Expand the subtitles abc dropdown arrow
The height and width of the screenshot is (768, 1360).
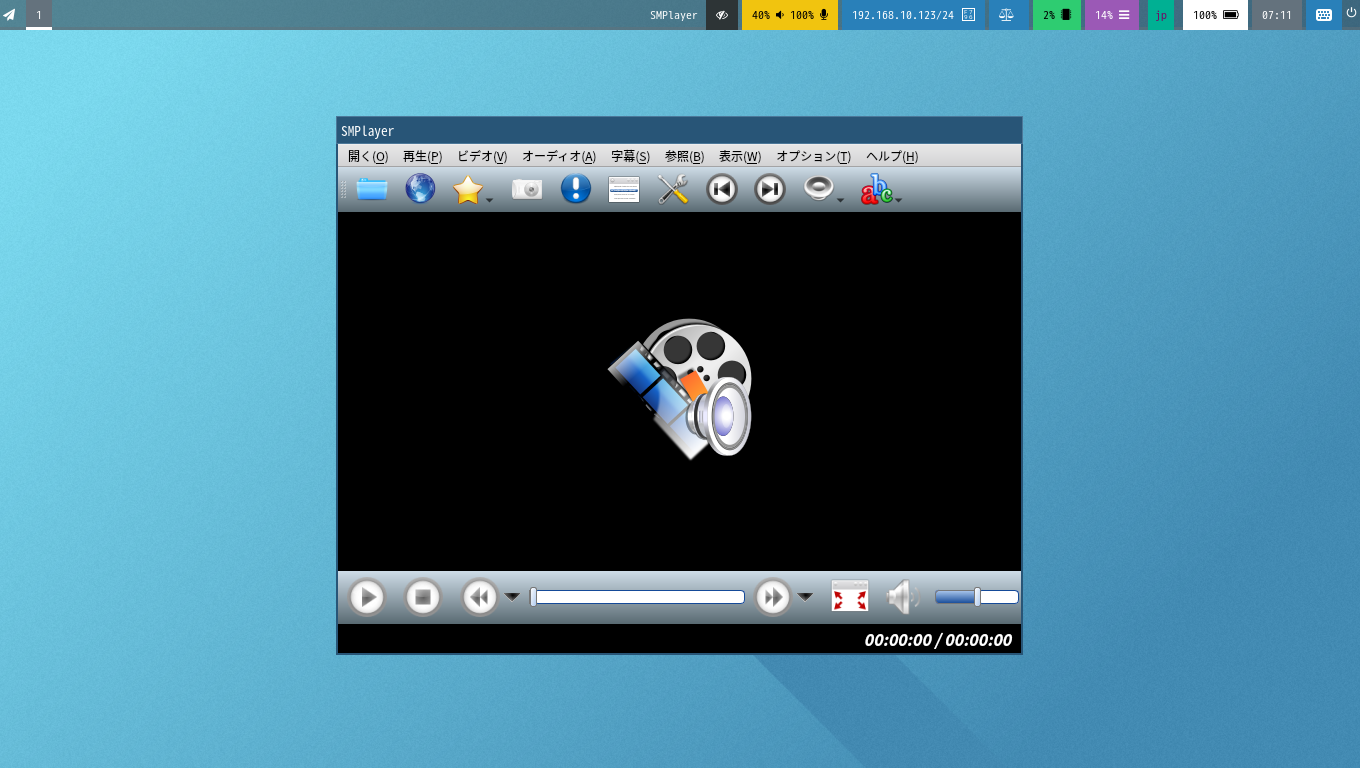899,201
